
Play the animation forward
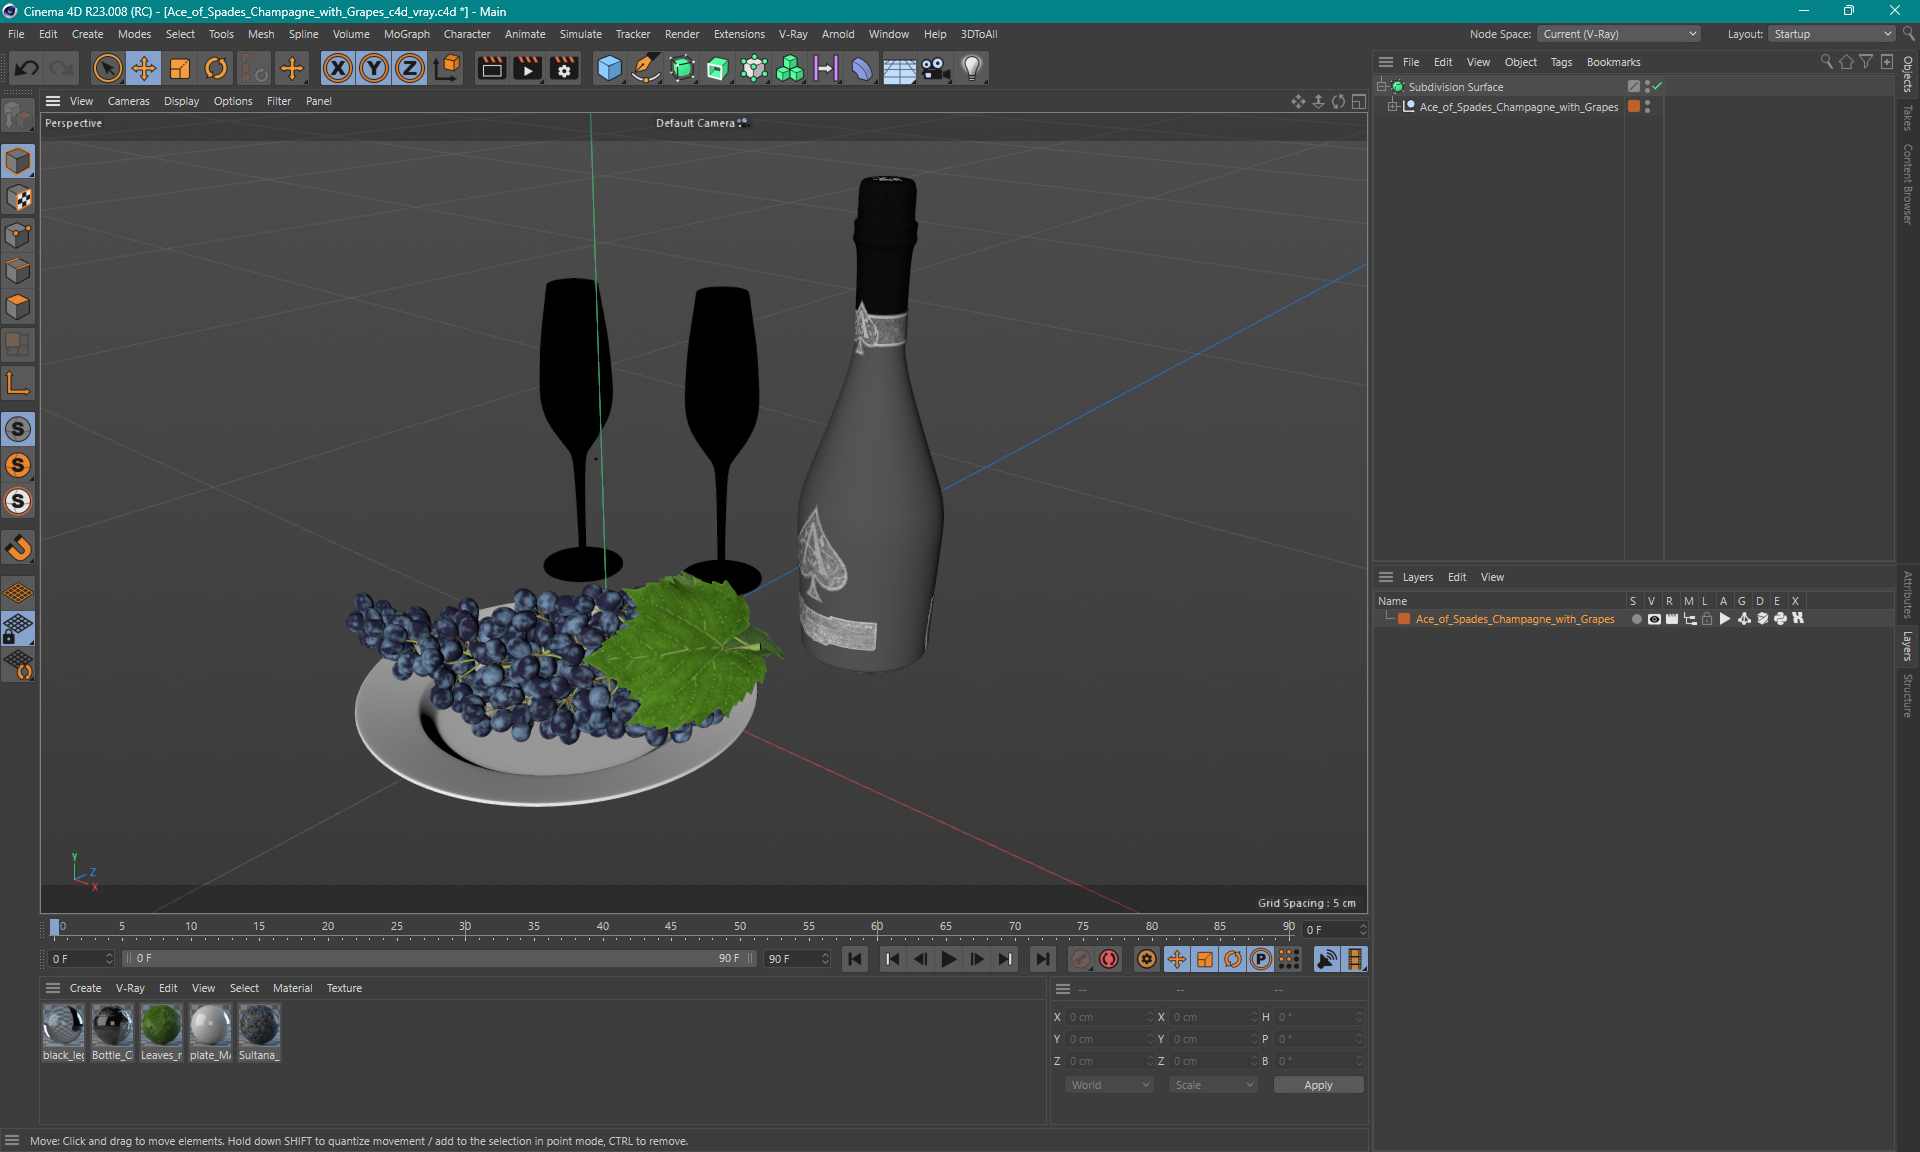point(949,959)
